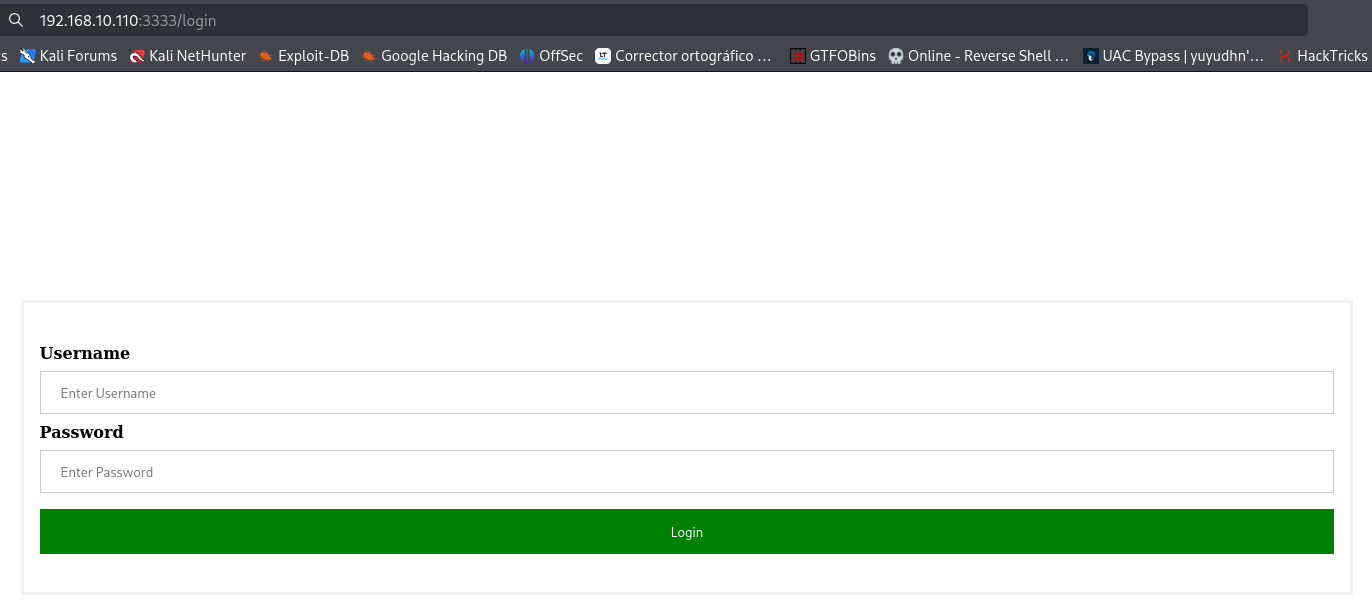Click the URL 192.168.10.110:3333/login address field

654,20
